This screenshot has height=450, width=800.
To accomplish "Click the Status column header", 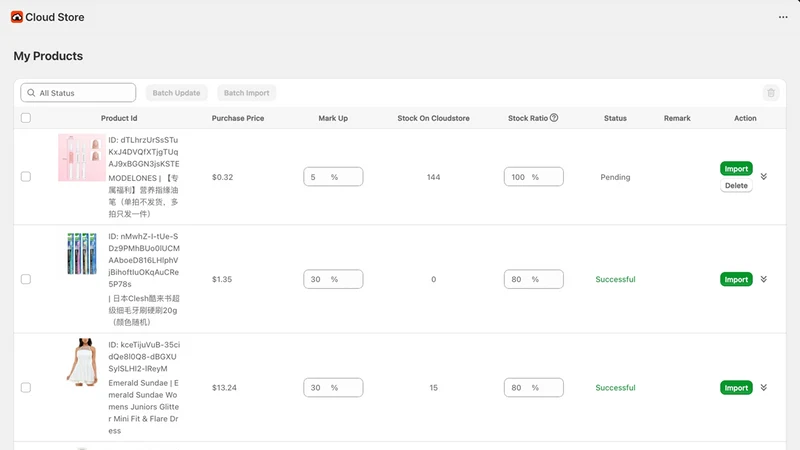I will coord(615,118).
